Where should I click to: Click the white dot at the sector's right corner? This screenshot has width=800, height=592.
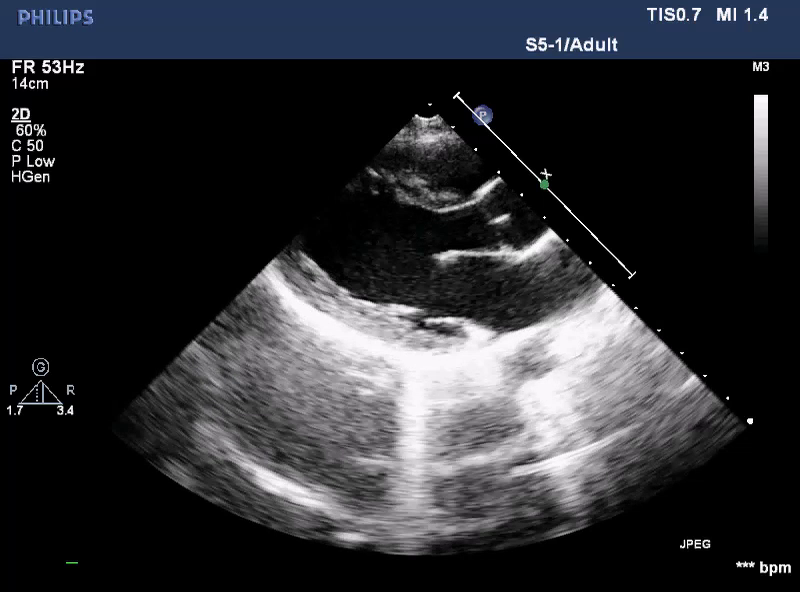tap(750, 421)
